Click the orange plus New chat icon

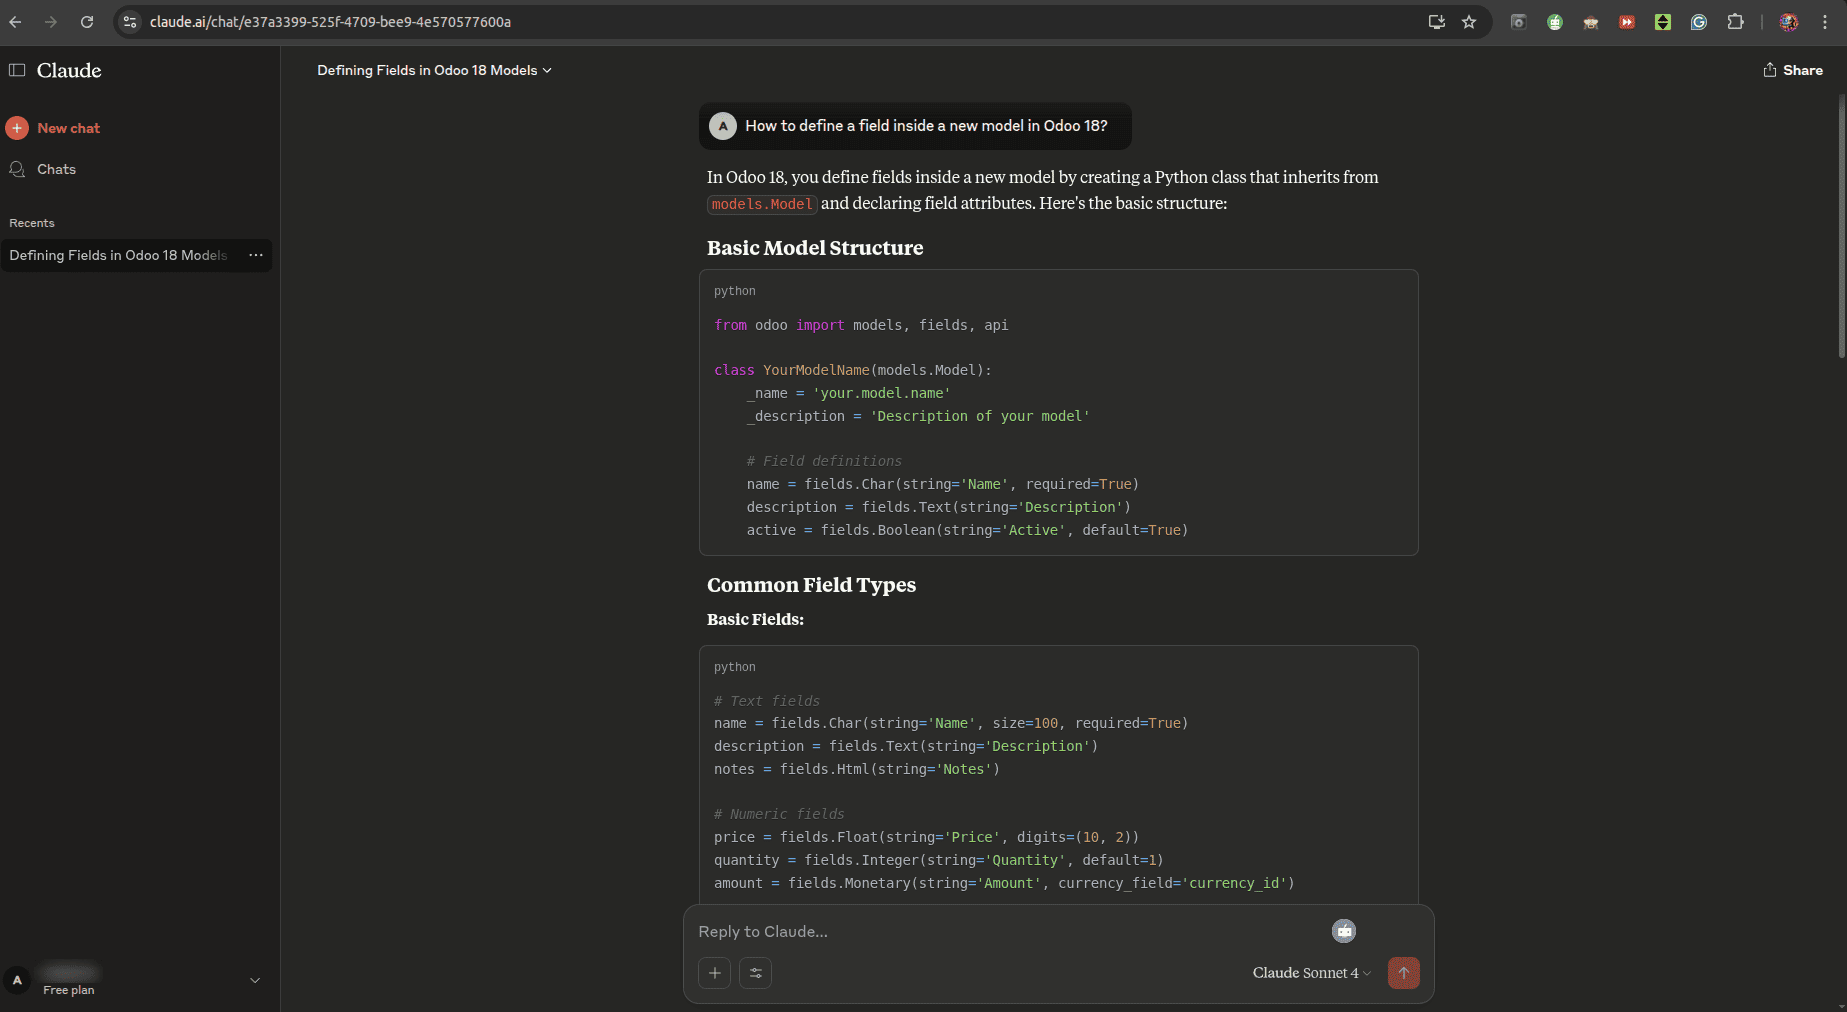(x=17, y=128)
